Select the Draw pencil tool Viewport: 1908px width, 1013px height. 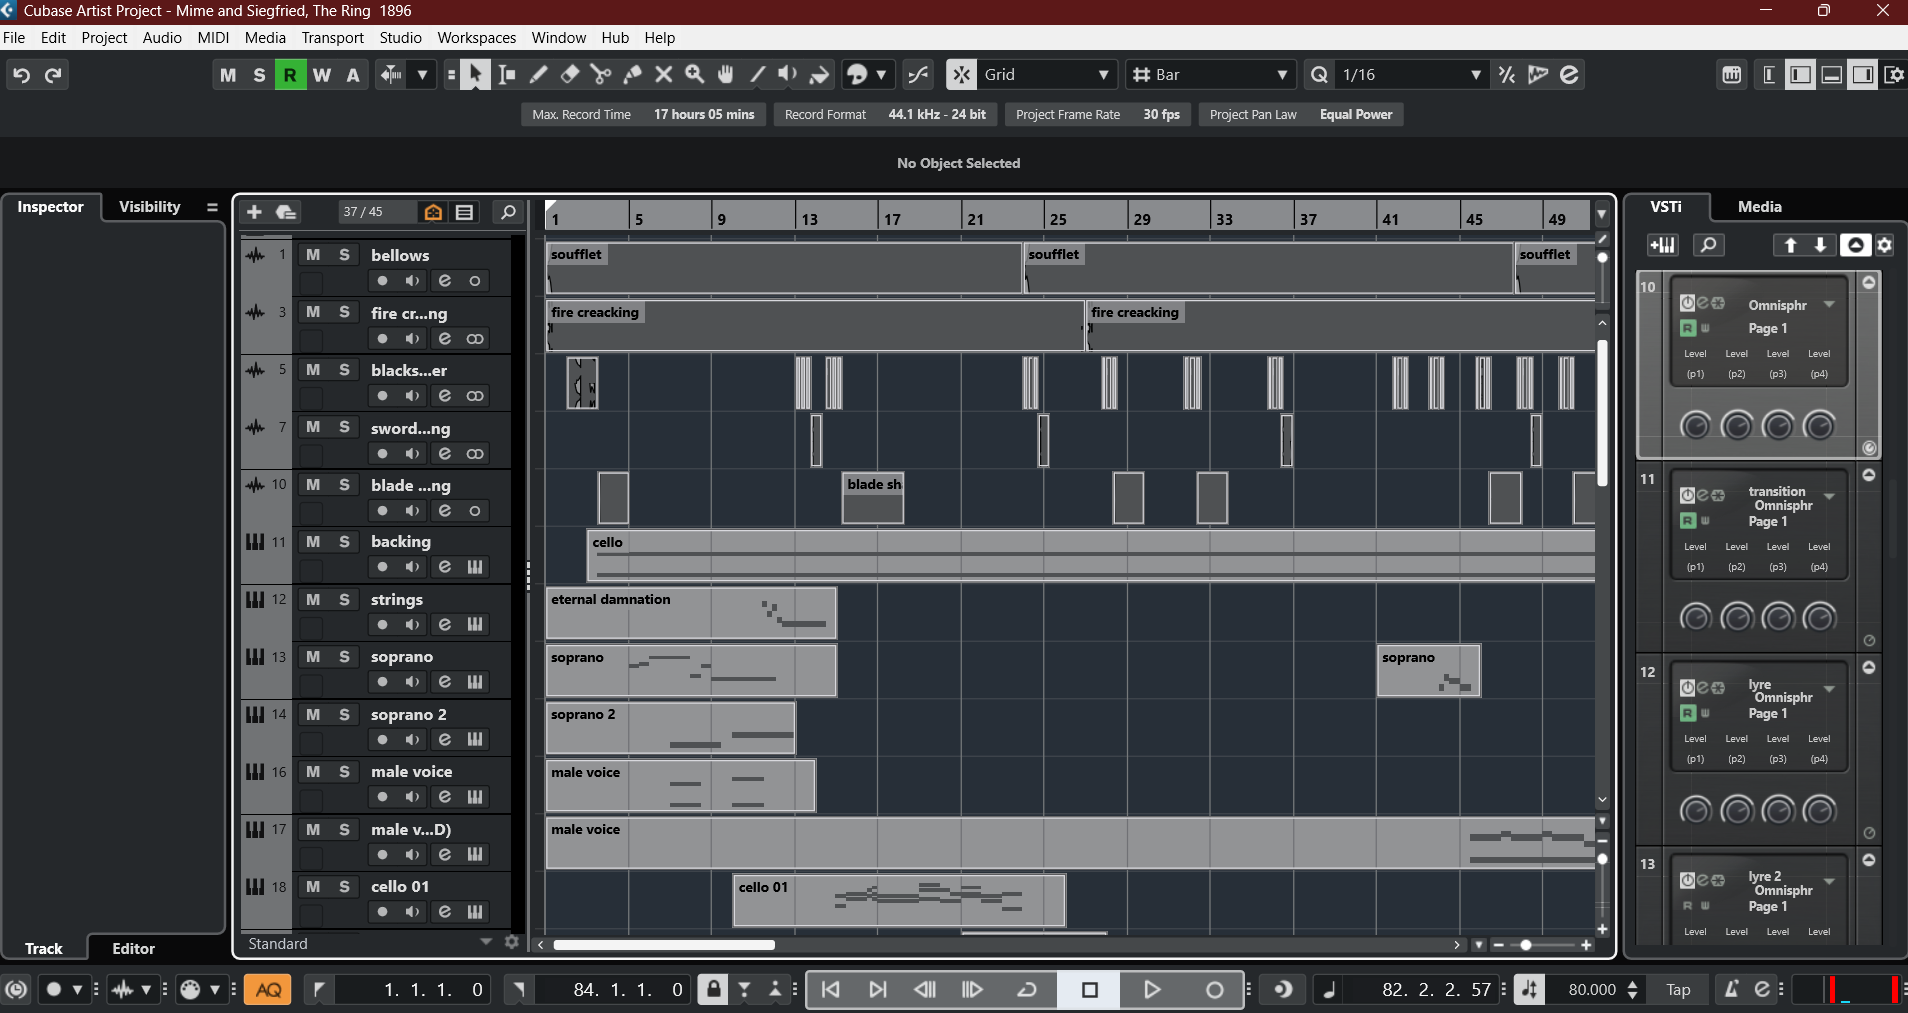click(x=538, y=75)
